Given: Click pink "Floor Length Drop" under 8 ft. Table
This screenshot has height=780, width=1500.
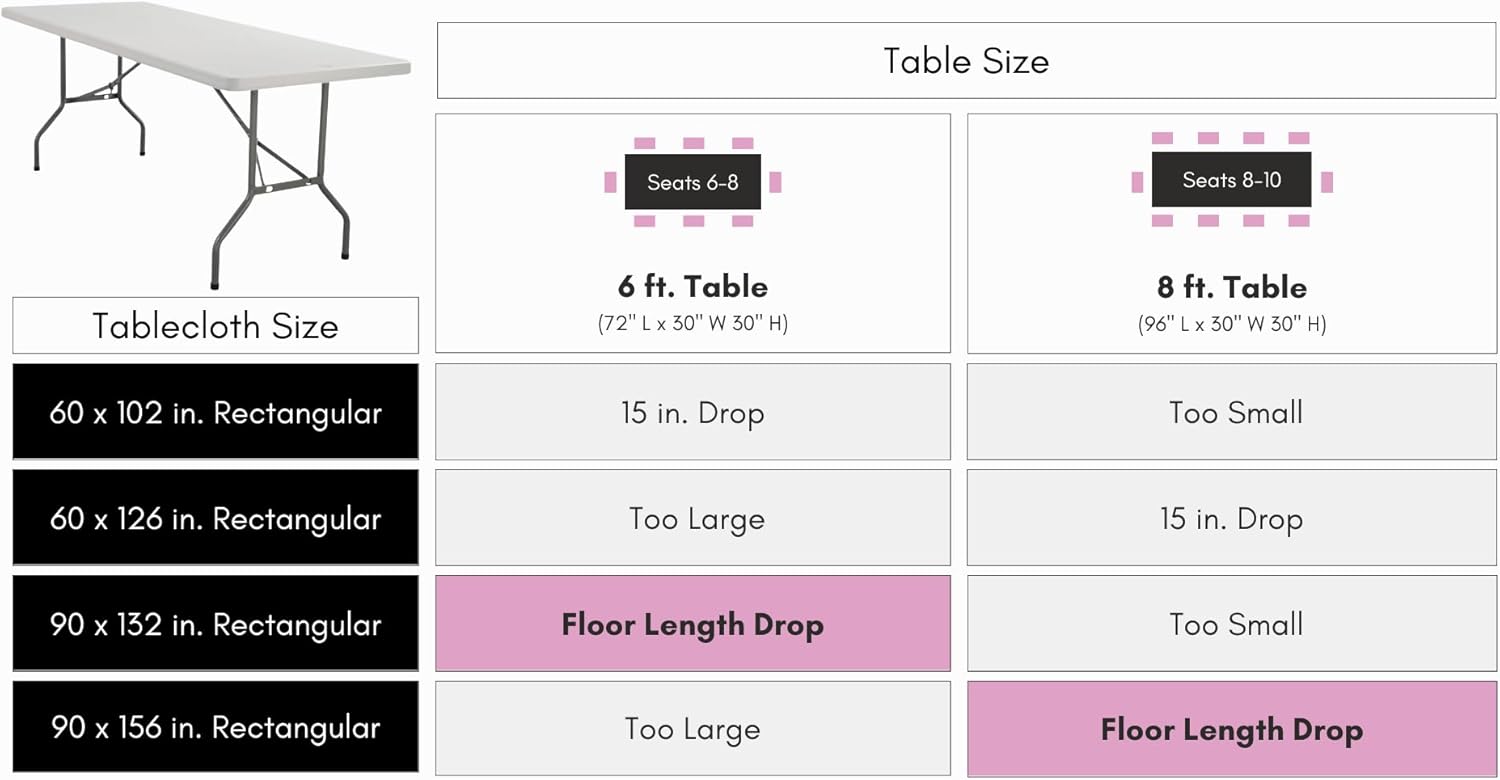Looking at the screenshot, I should pyautogui.click(x=1231, y=729).
